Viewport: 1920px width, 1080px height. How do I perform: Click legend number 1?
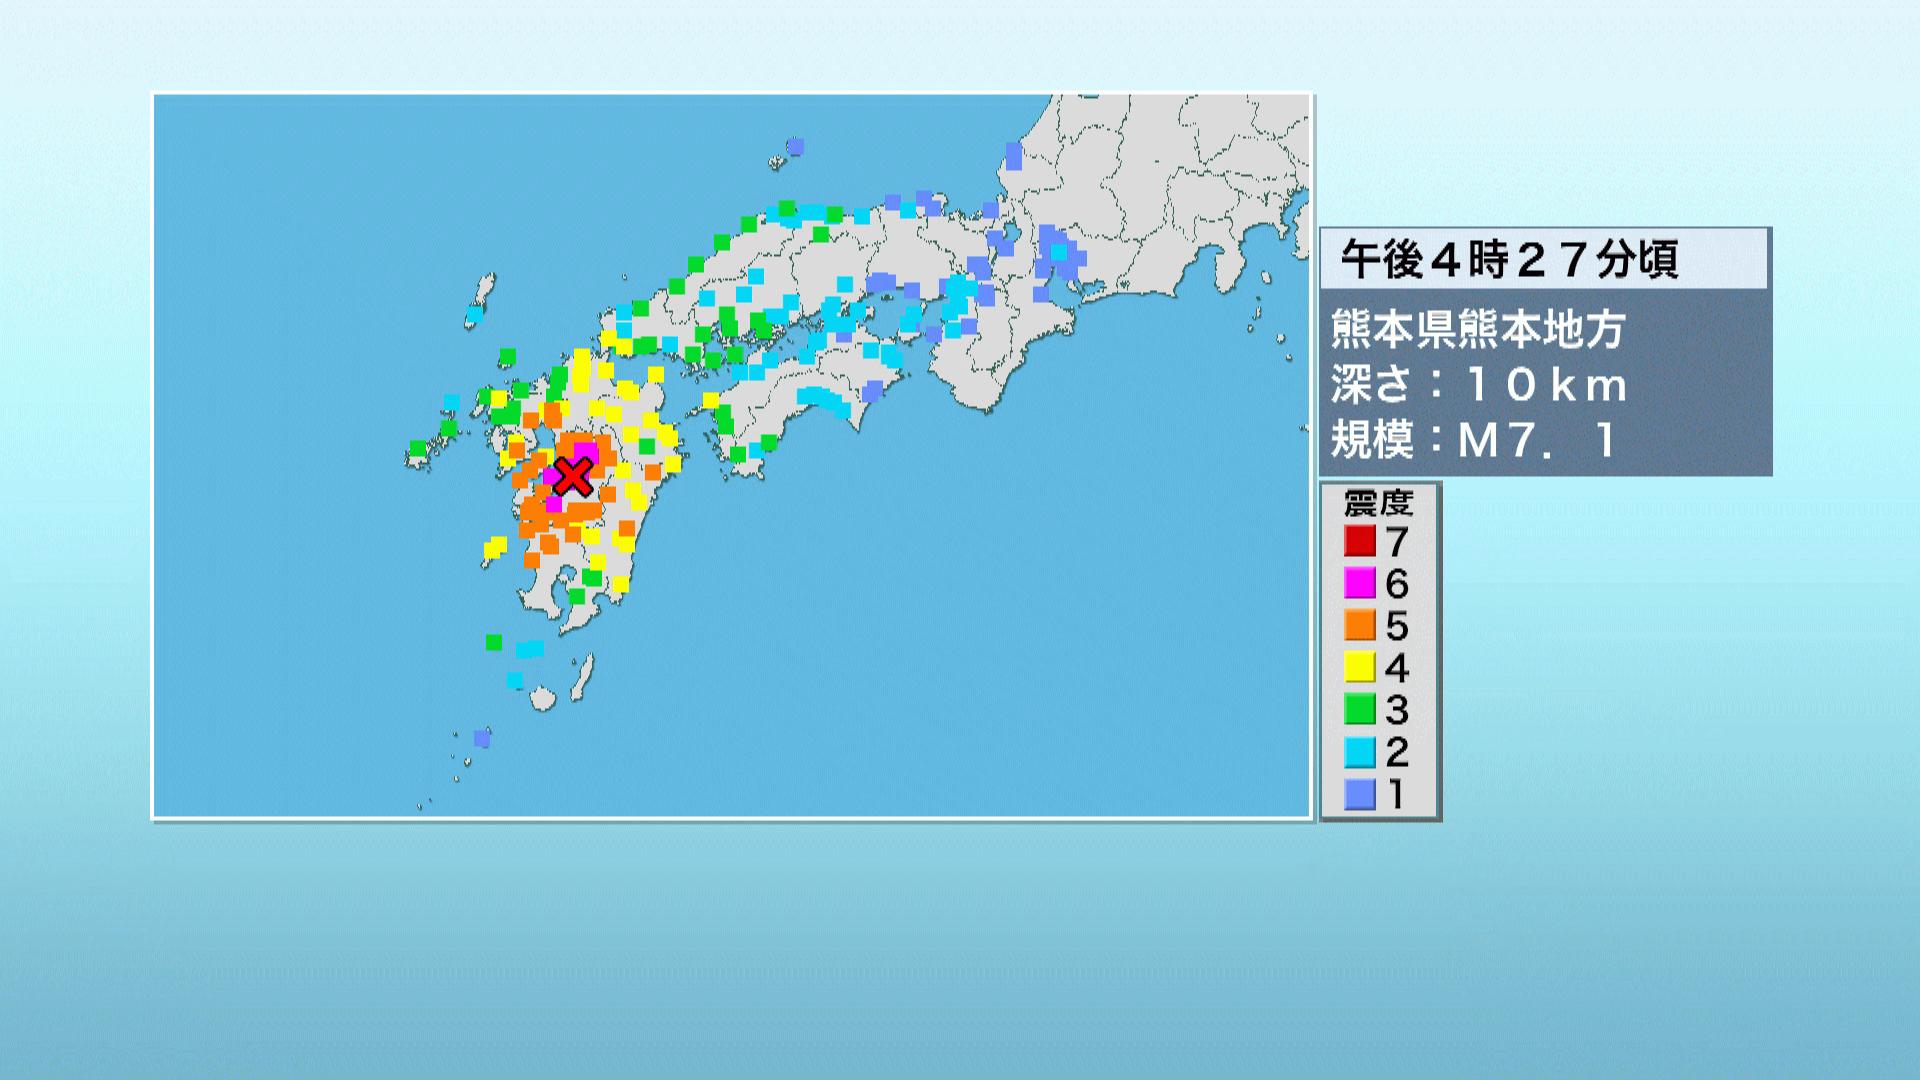tap(1396, 794)
